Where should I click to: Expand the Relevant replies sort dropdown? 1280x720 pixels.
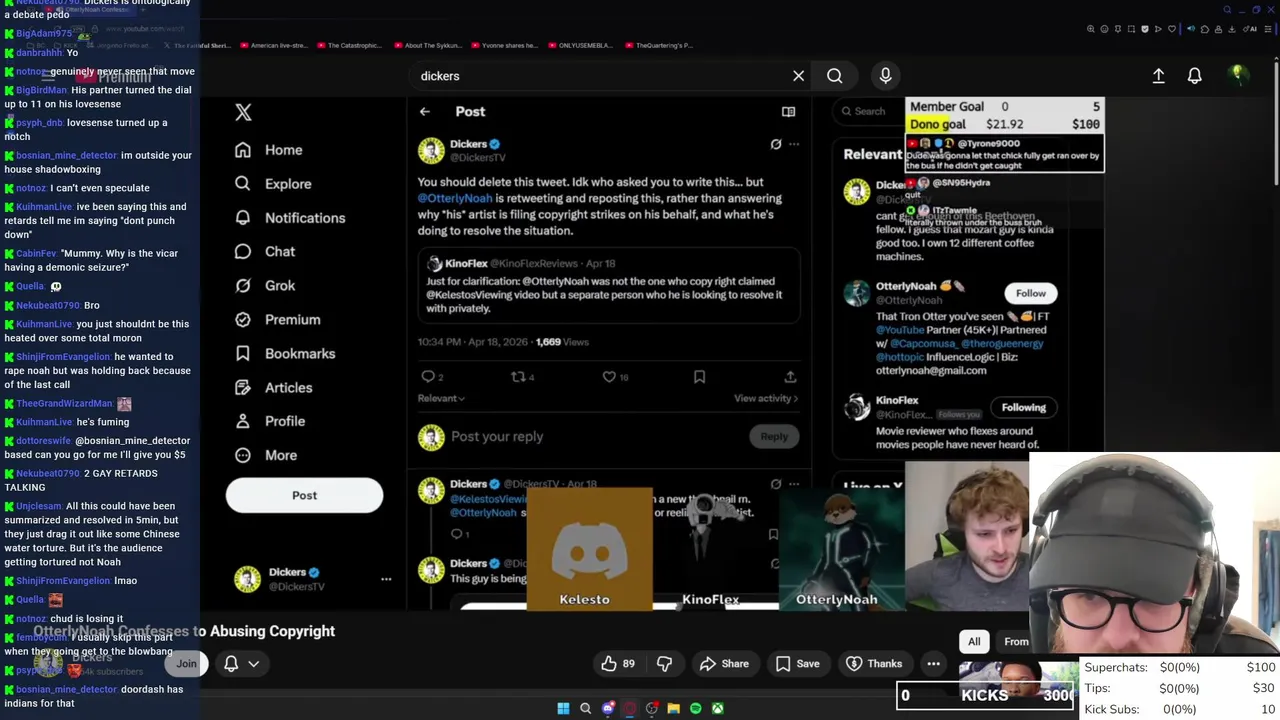[x=441, y=398]
